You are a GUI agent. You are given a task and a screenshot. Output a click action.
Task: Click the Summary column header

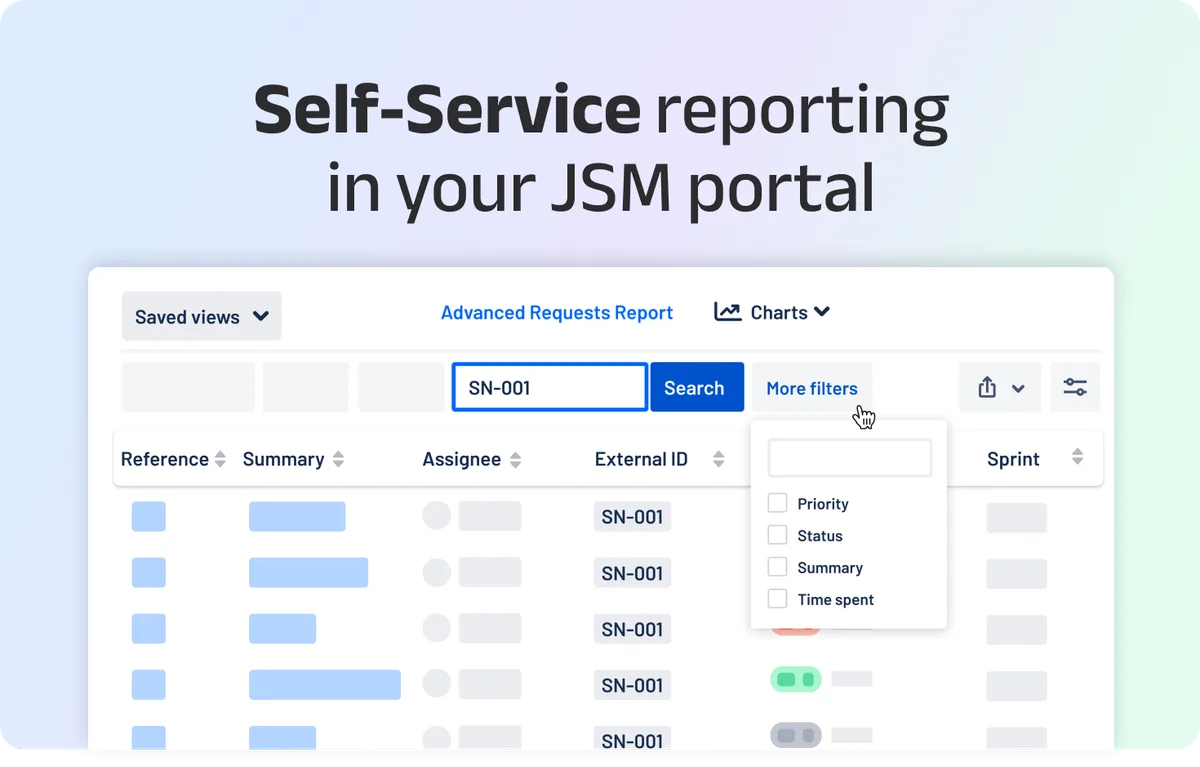283,459
